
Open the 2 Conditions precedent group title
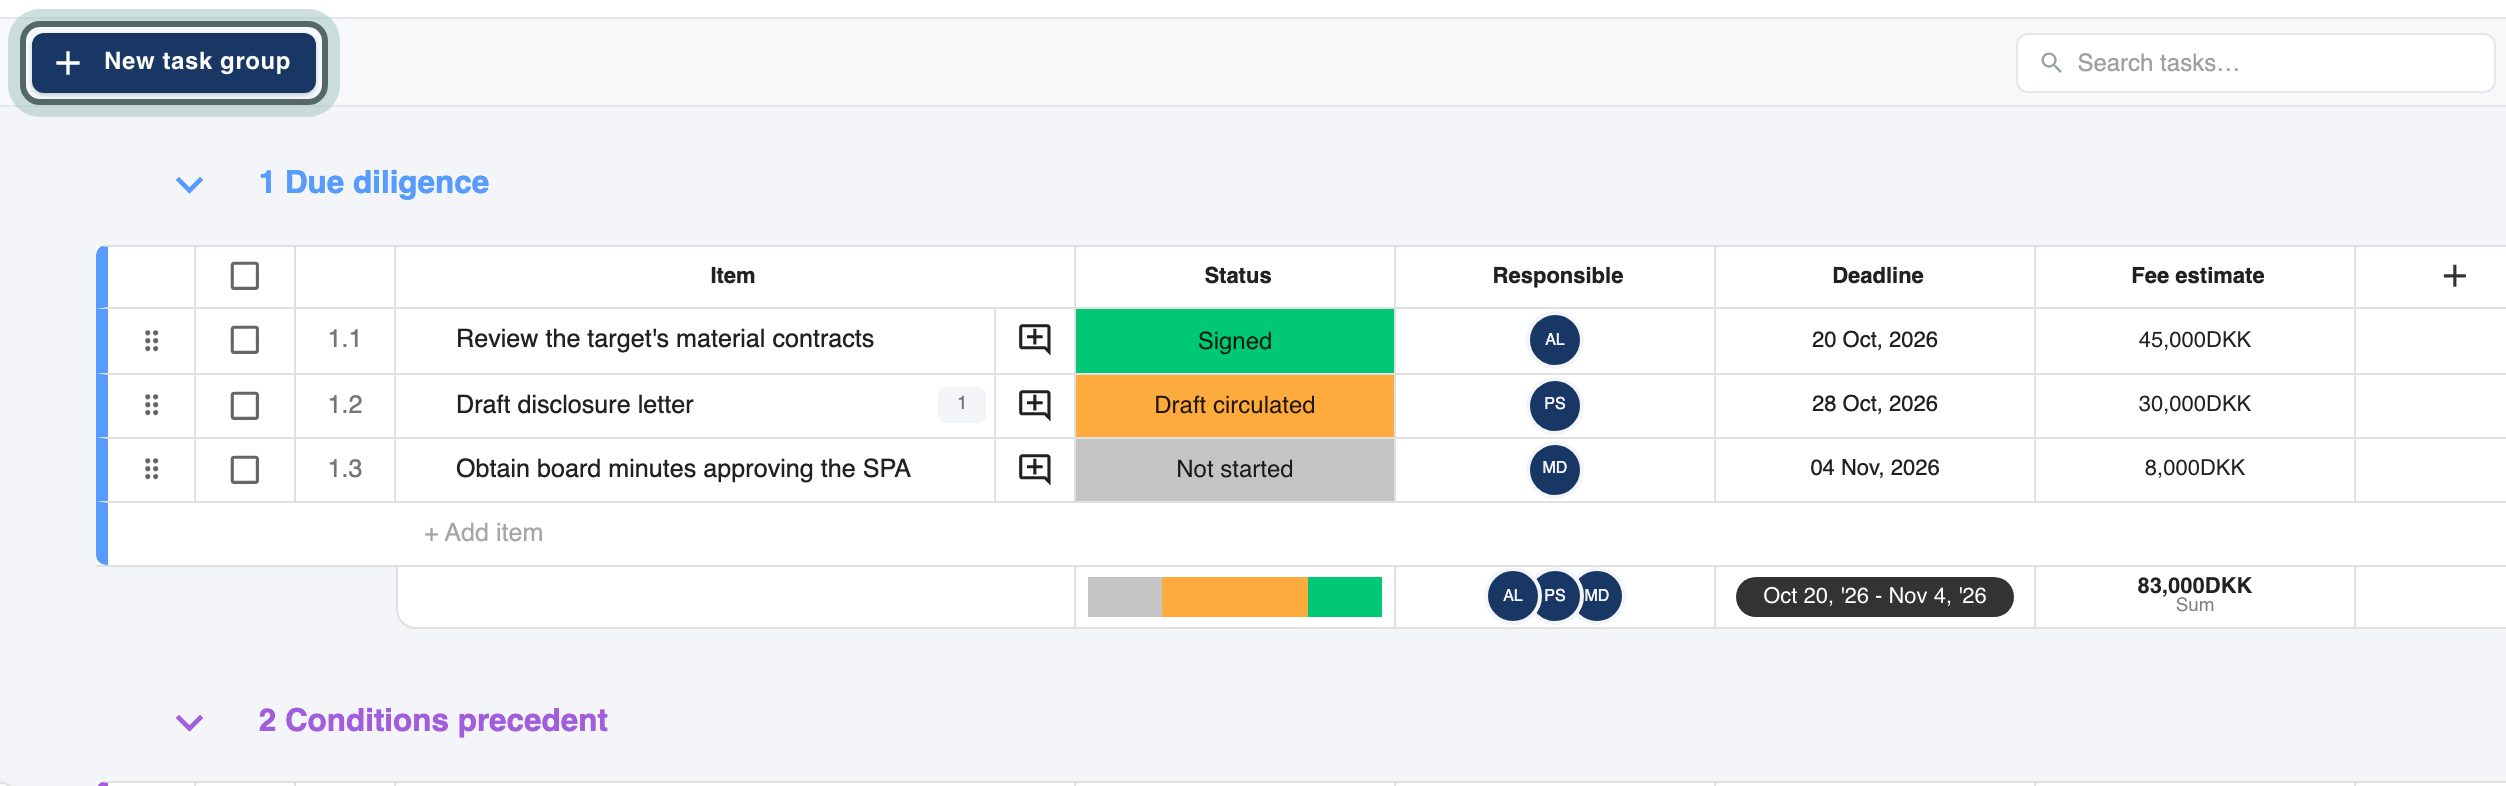click(x=432, y=720)
